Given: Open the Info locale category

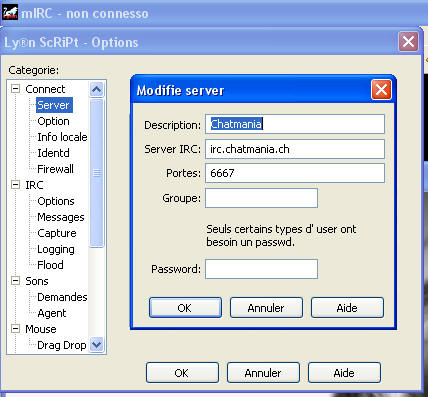Looking at the screenshot, I should [x=62, y=137].
